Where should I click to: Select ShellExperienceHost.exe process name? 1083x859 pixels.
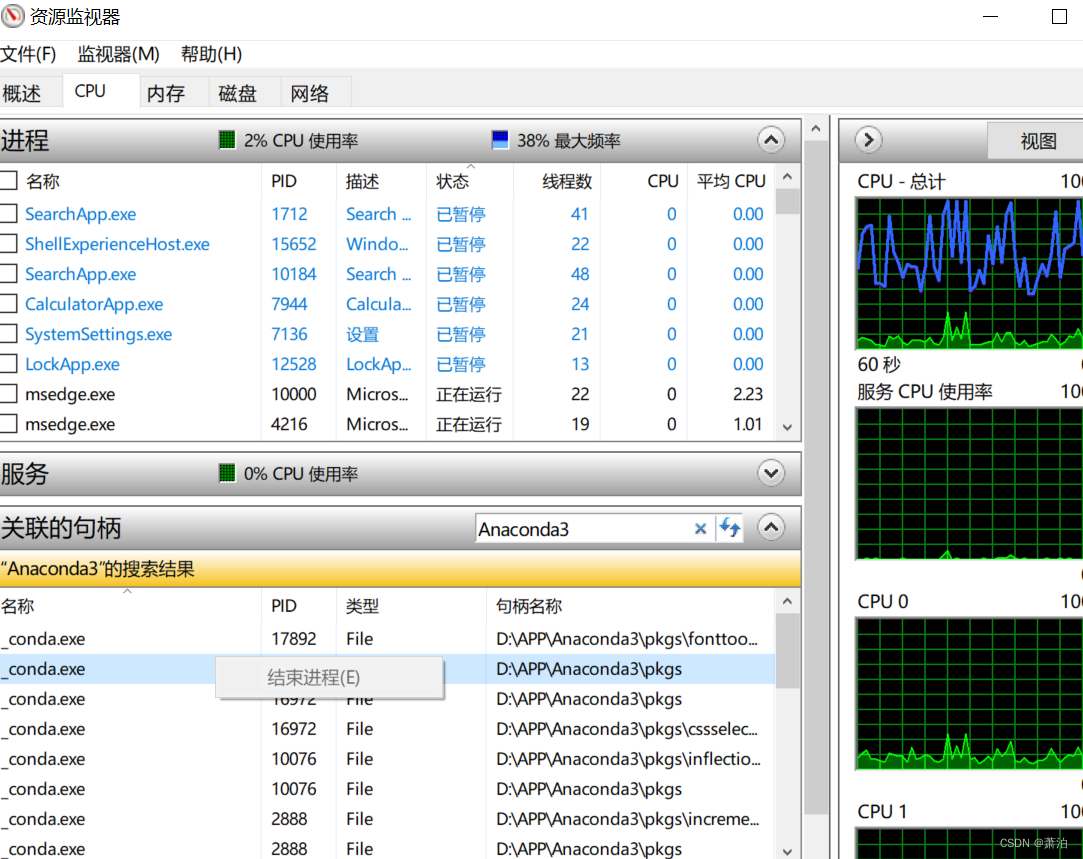coord(117,244)
